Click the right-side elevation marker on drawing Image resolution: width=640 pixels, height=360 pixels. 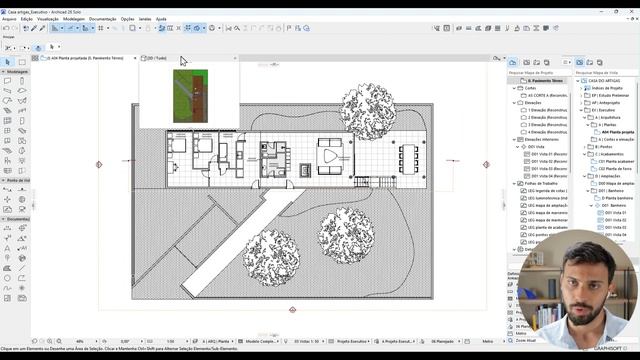point(486,164)
